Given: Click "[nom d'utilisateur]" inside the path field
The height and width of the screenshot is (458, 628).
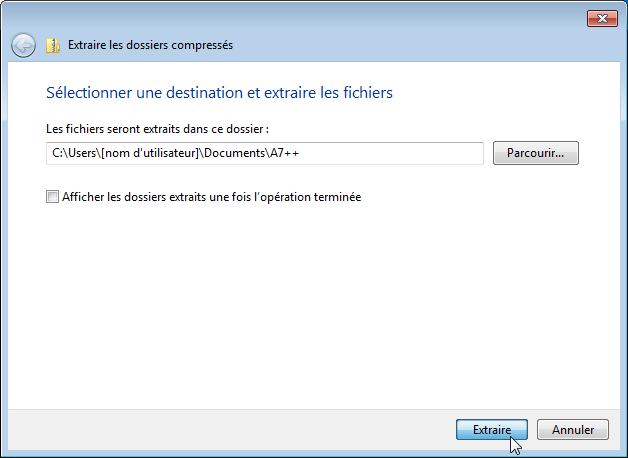Looking at the screenshot, I should pos(146,154).
